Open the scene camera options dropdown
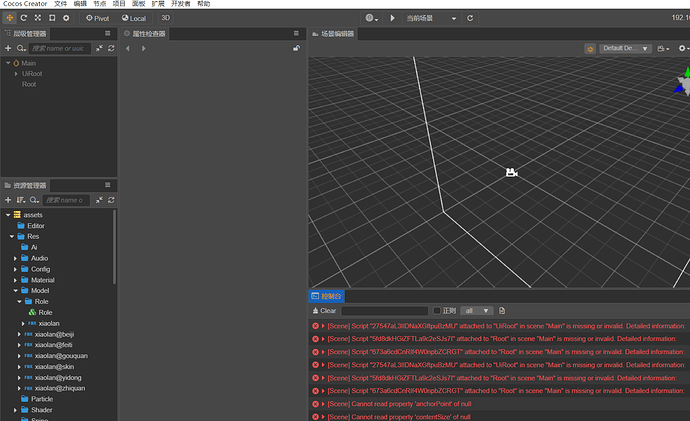690x421 pixels. [x=663, y=48]
